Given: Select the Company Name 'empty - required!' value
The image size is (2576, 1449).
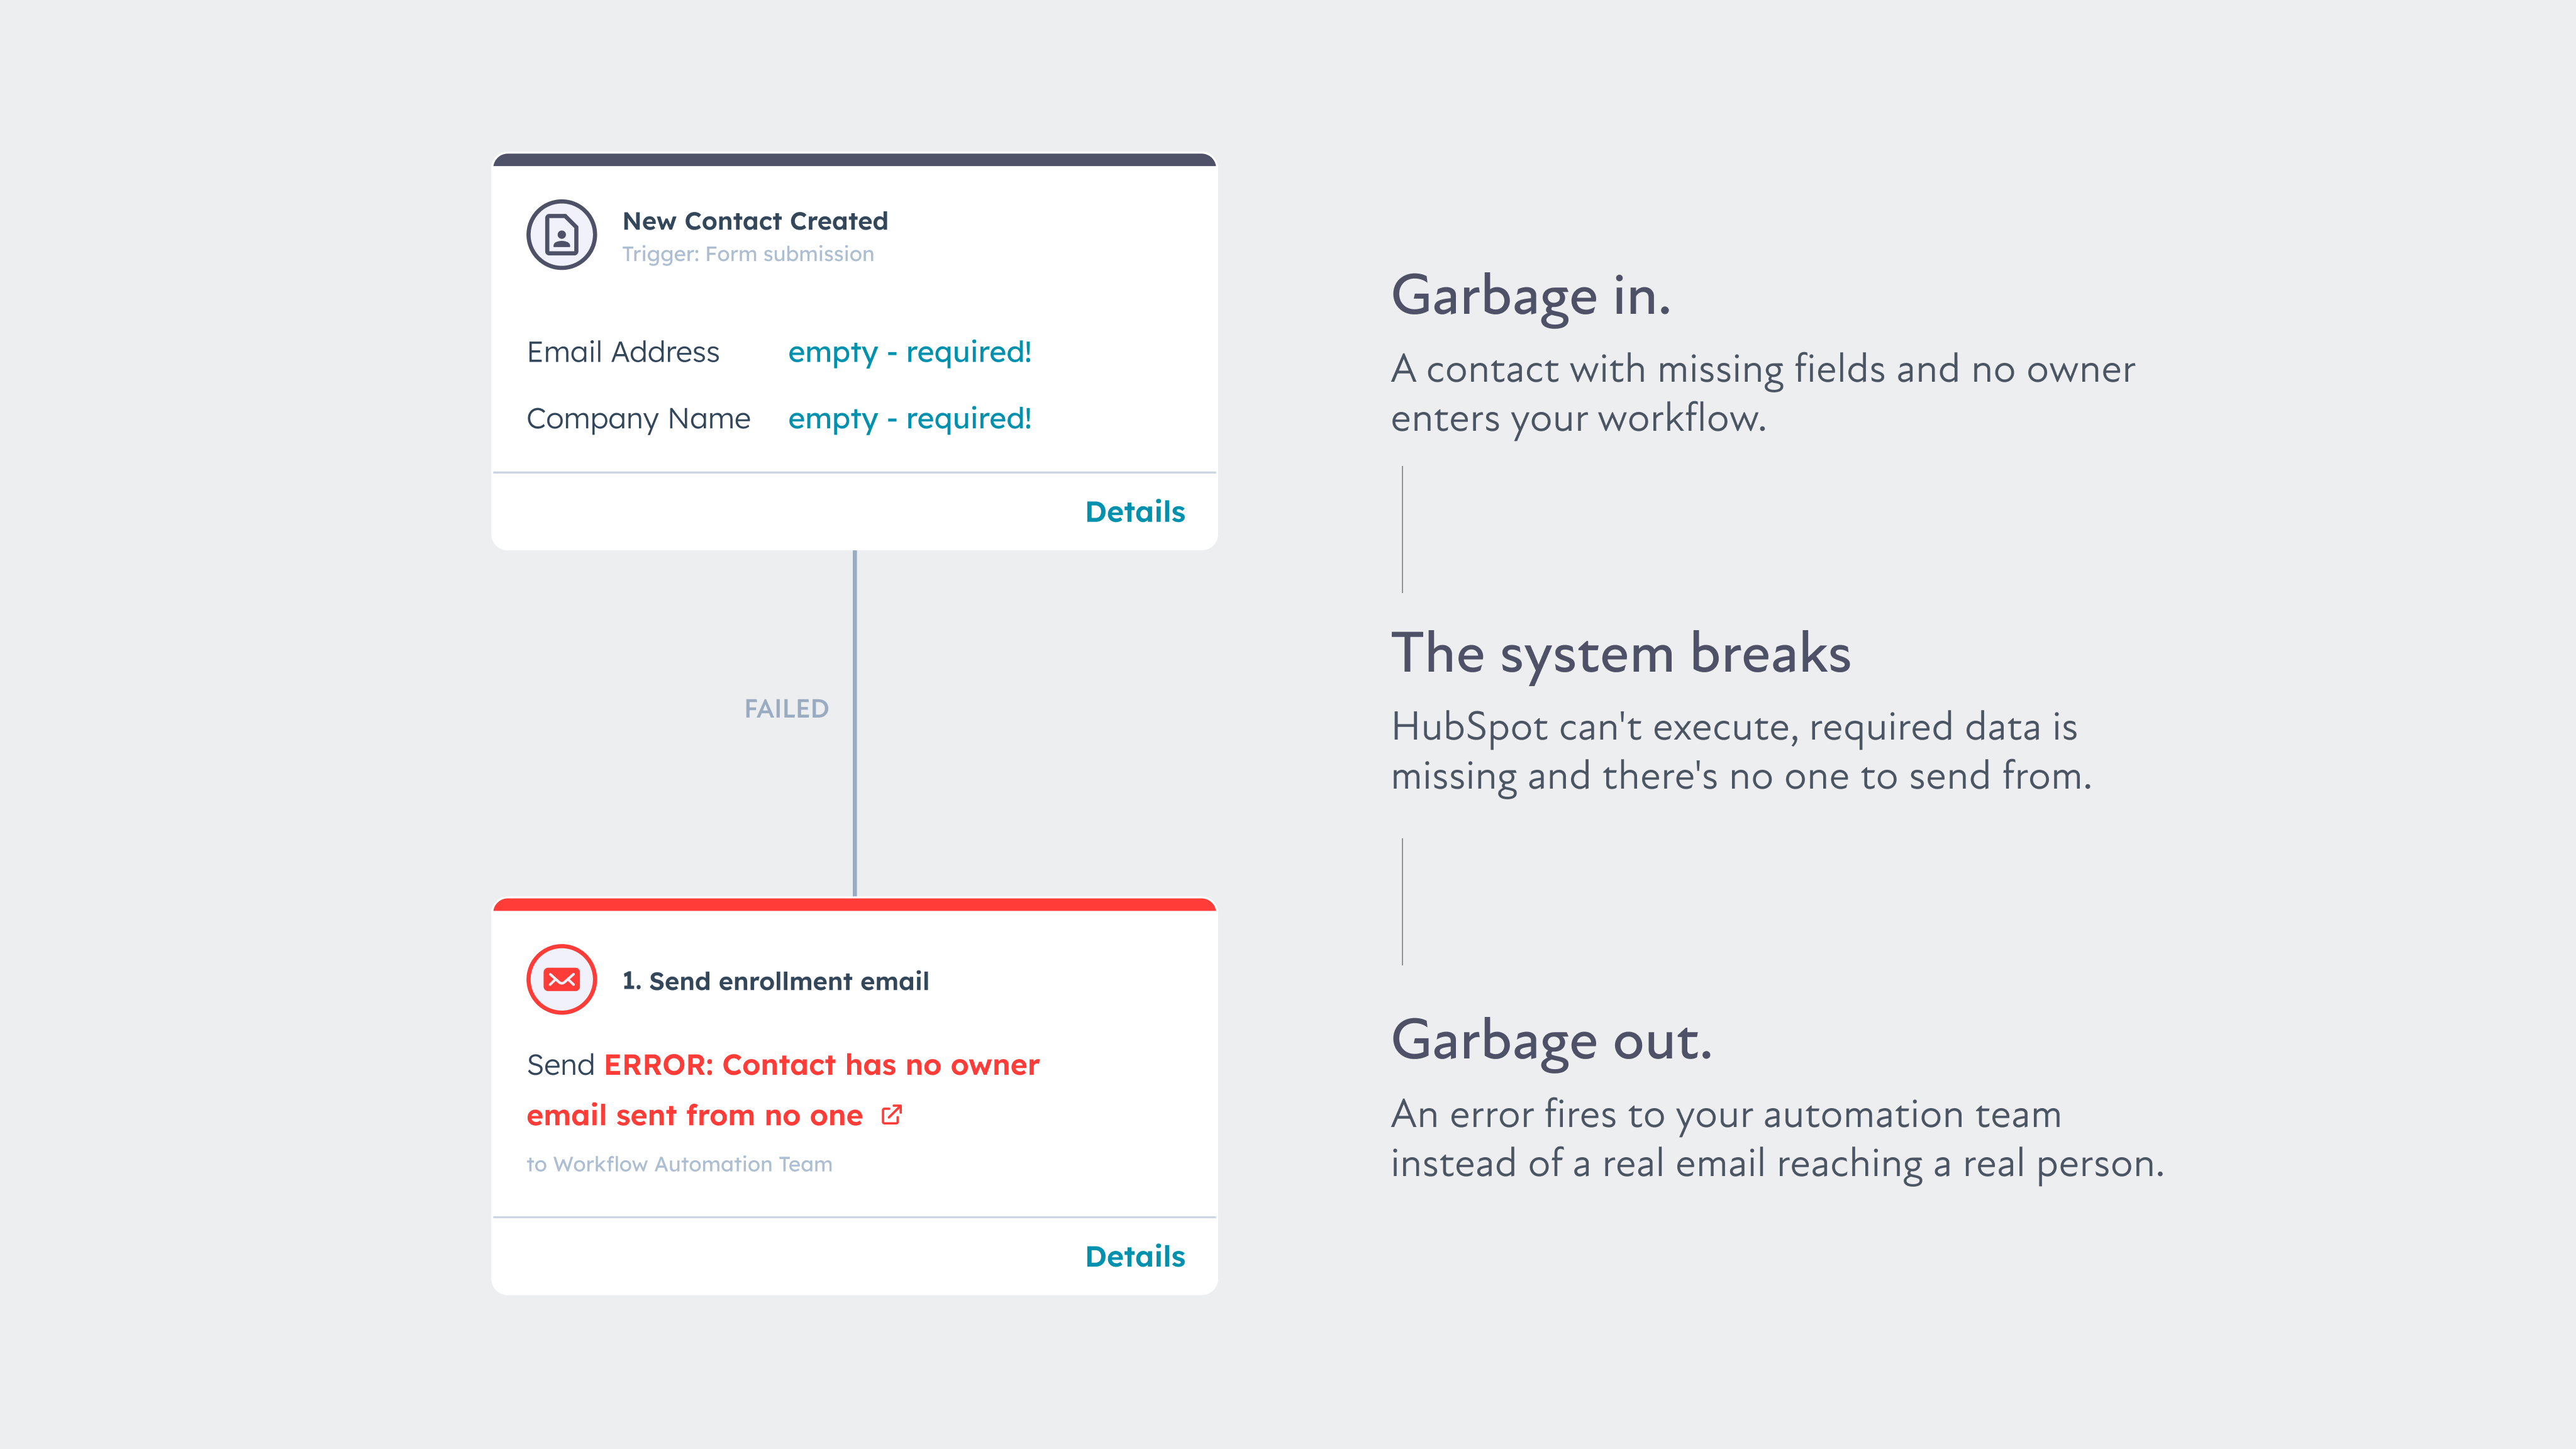Looking at the screenshot, I should pyautogui.click(x=909, y=418).
